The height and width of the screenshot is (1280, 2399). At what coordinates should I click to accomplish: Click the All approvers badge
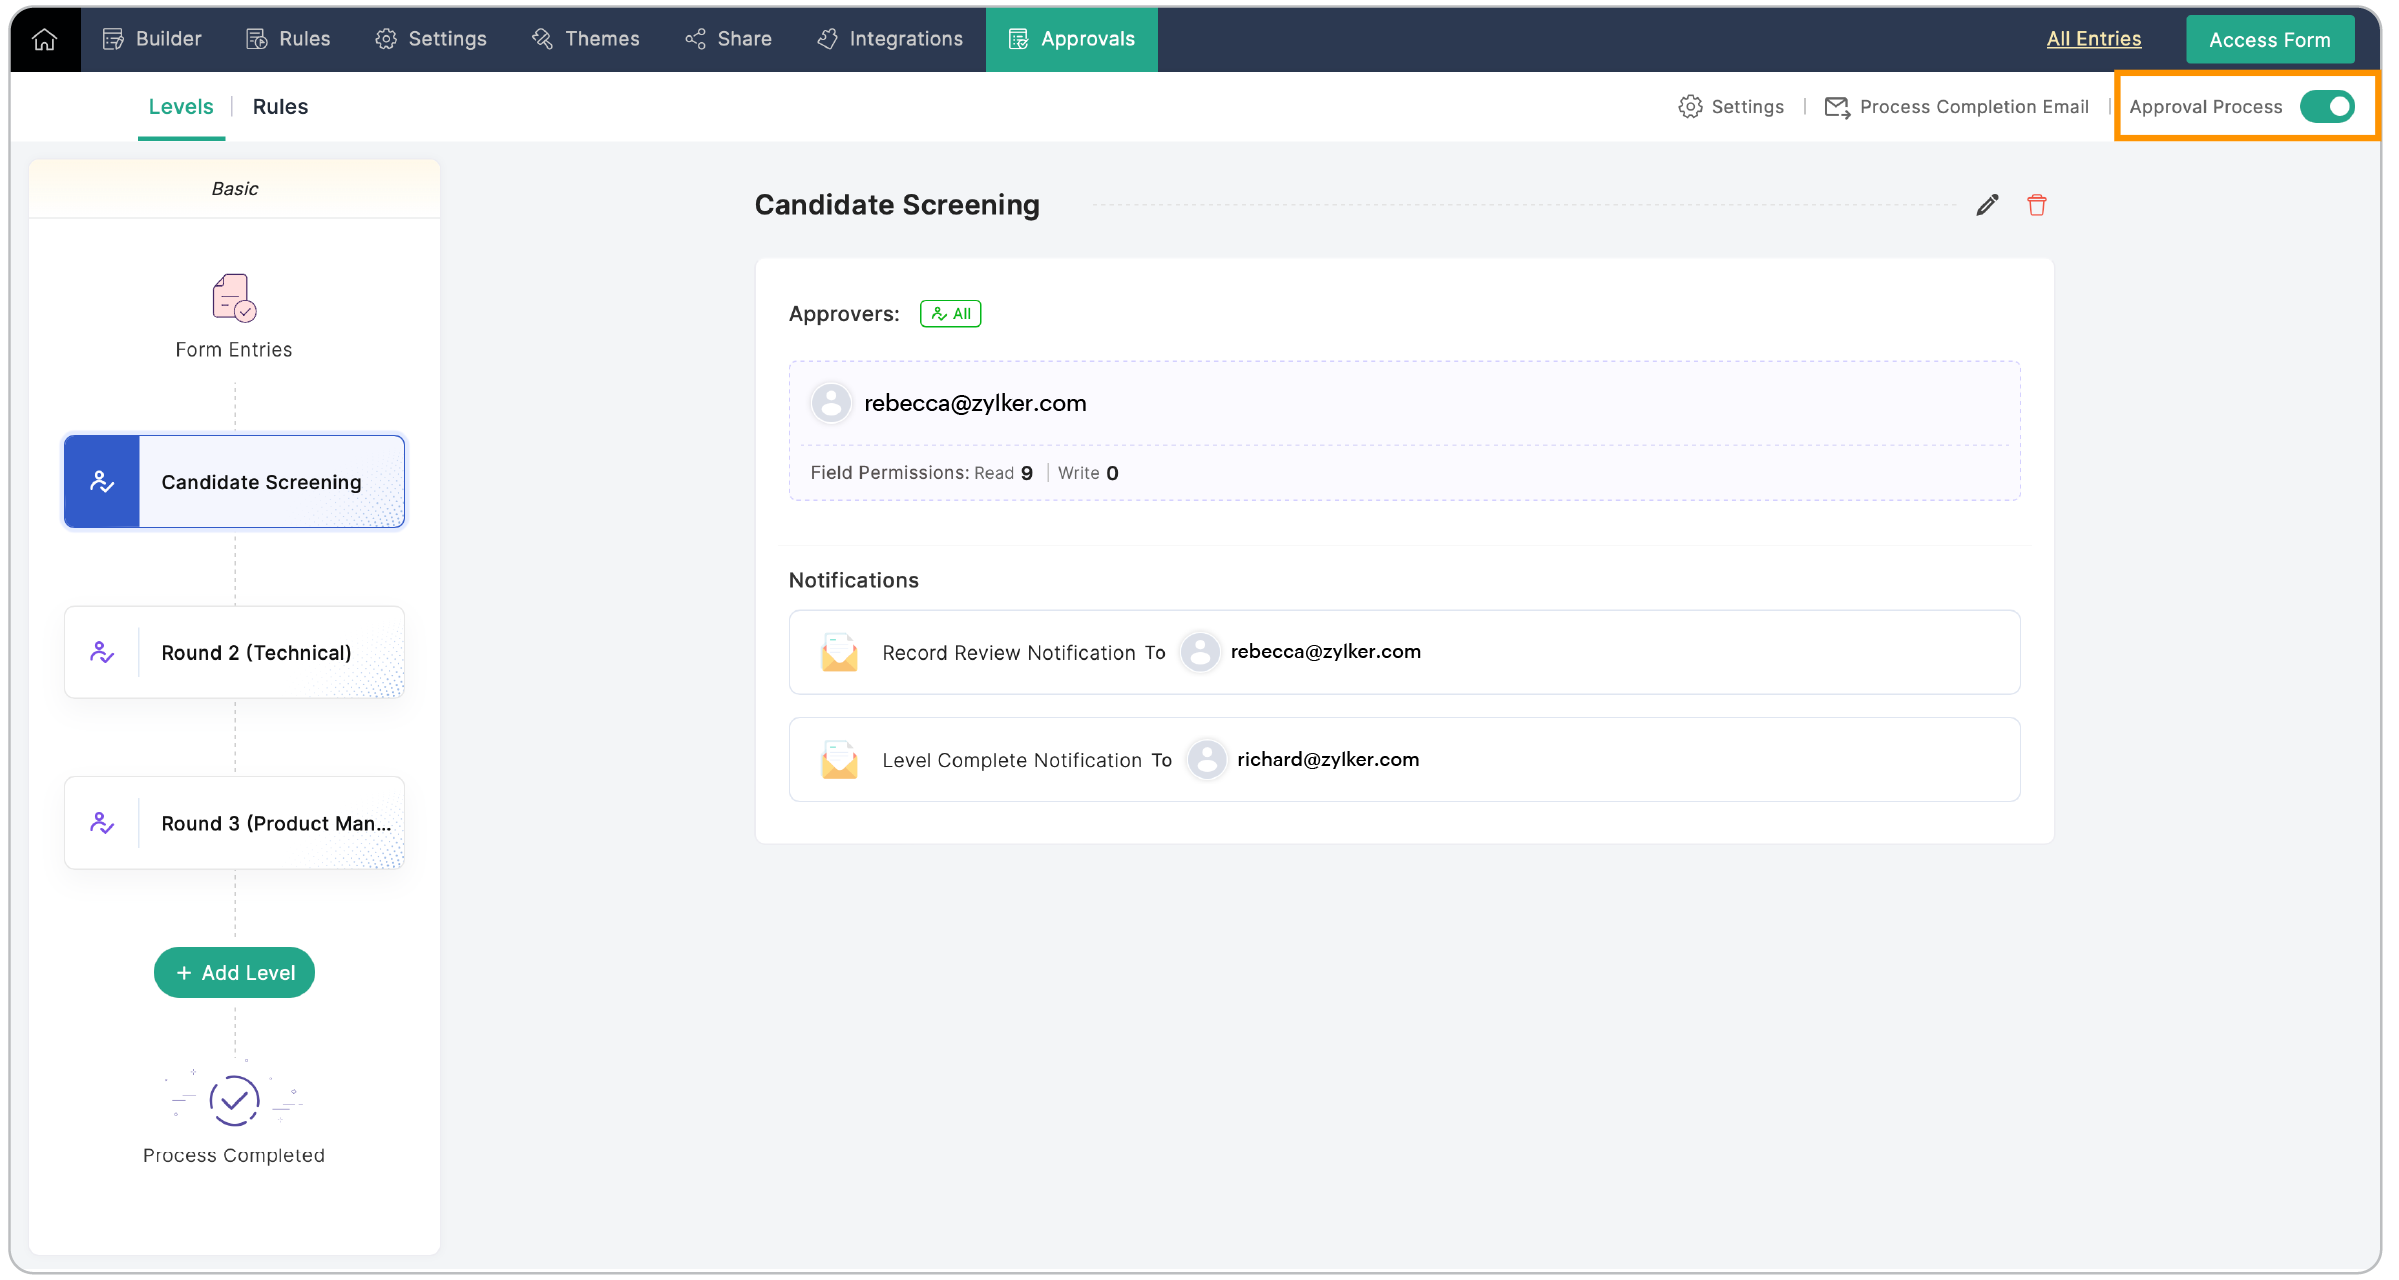[x=950, y=314]
